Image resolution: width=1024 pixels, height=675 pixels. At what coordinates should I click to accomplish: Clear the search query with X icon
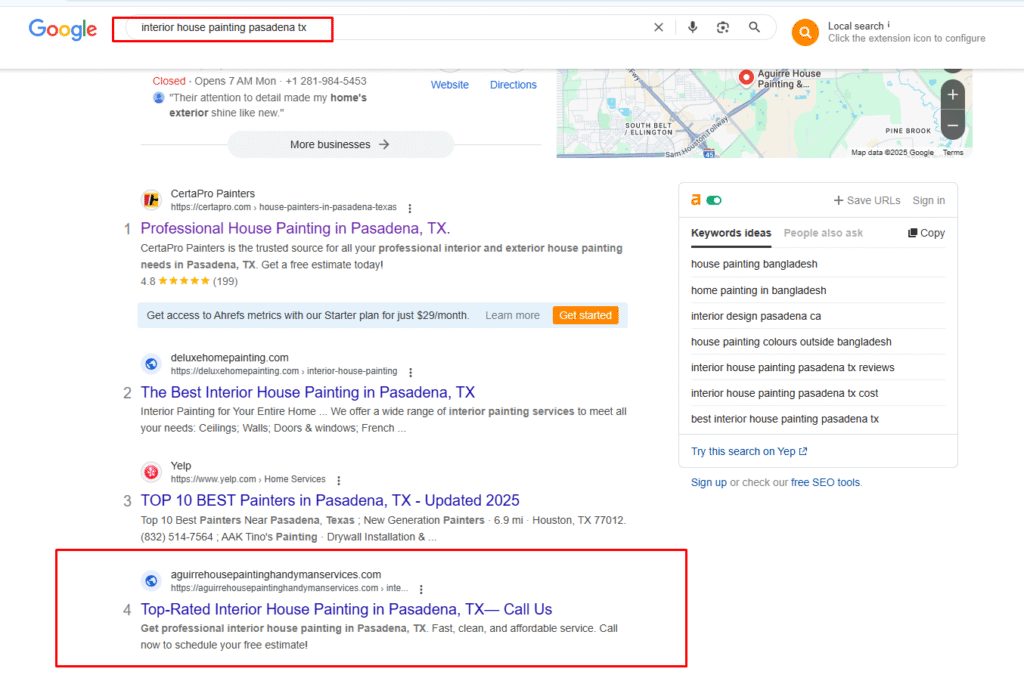(x=658, y=27)
